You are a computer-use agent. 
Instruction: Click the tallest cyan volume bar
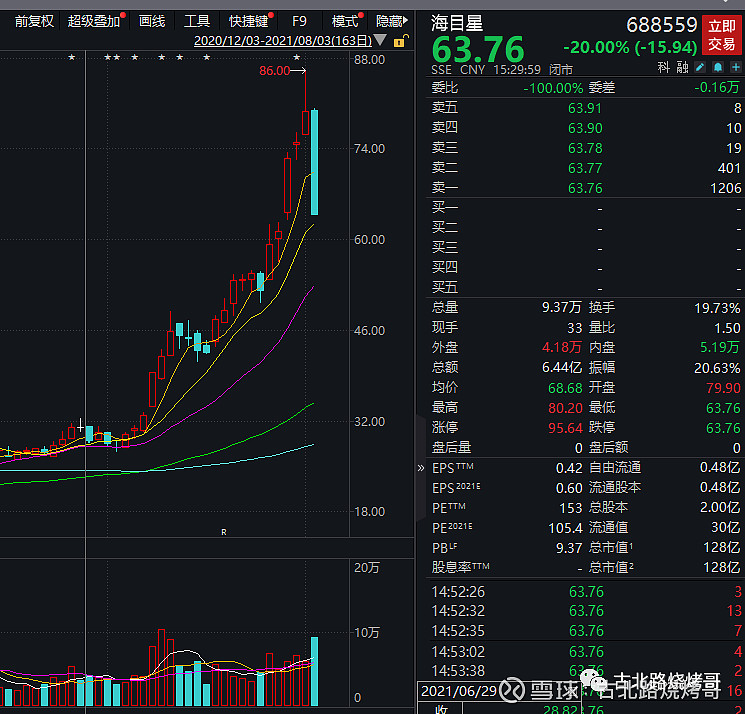coord(314,671)
